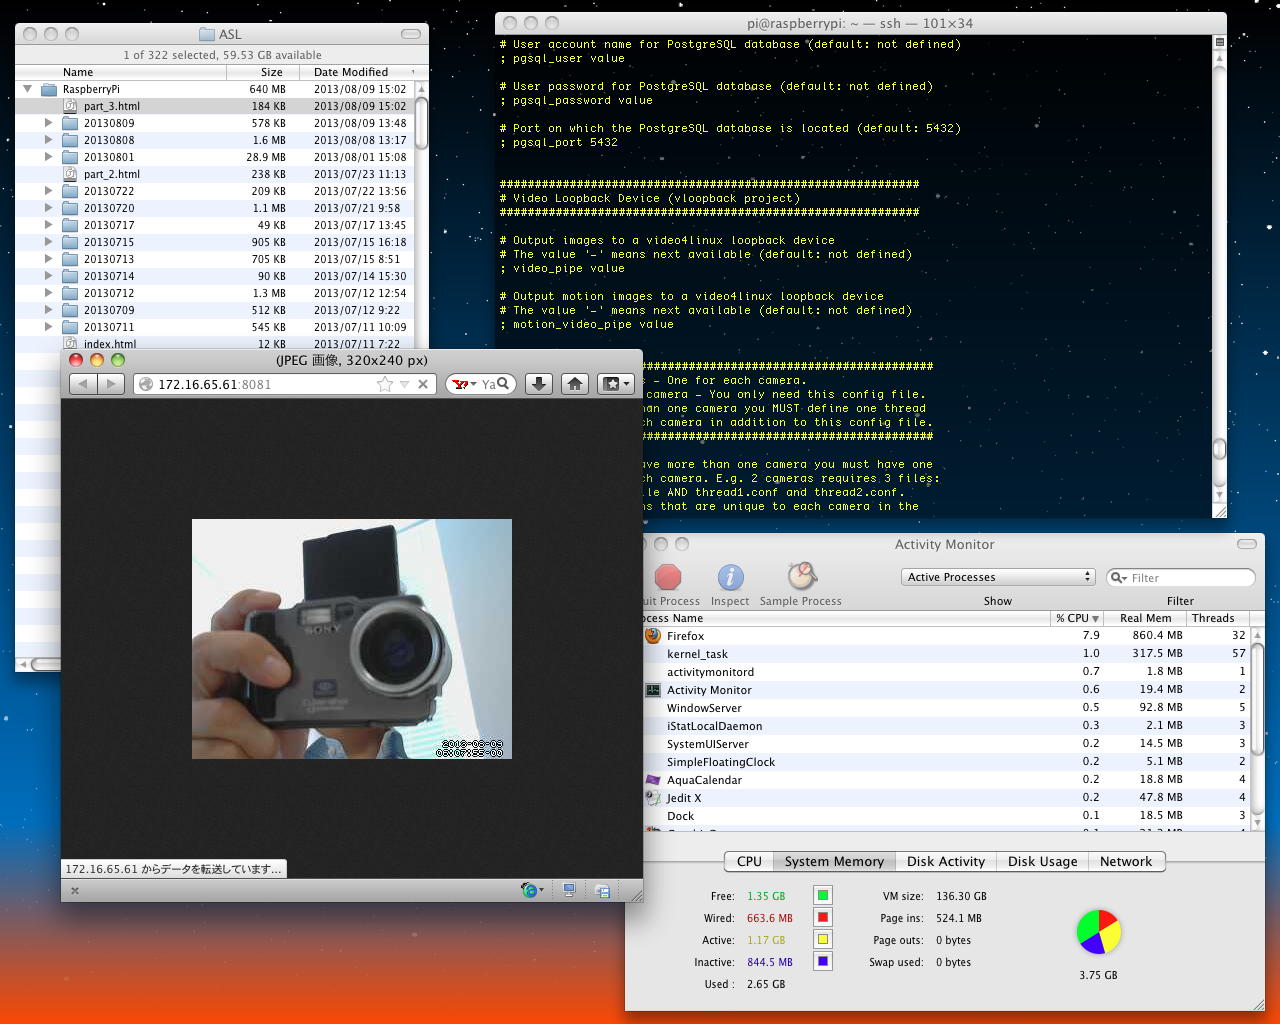Toggle the Finder ASL window toolbar pill button
Image resolution: width=1280 pixels, height=1024 pixels.
pyautogui.click(x=411, y=34)
